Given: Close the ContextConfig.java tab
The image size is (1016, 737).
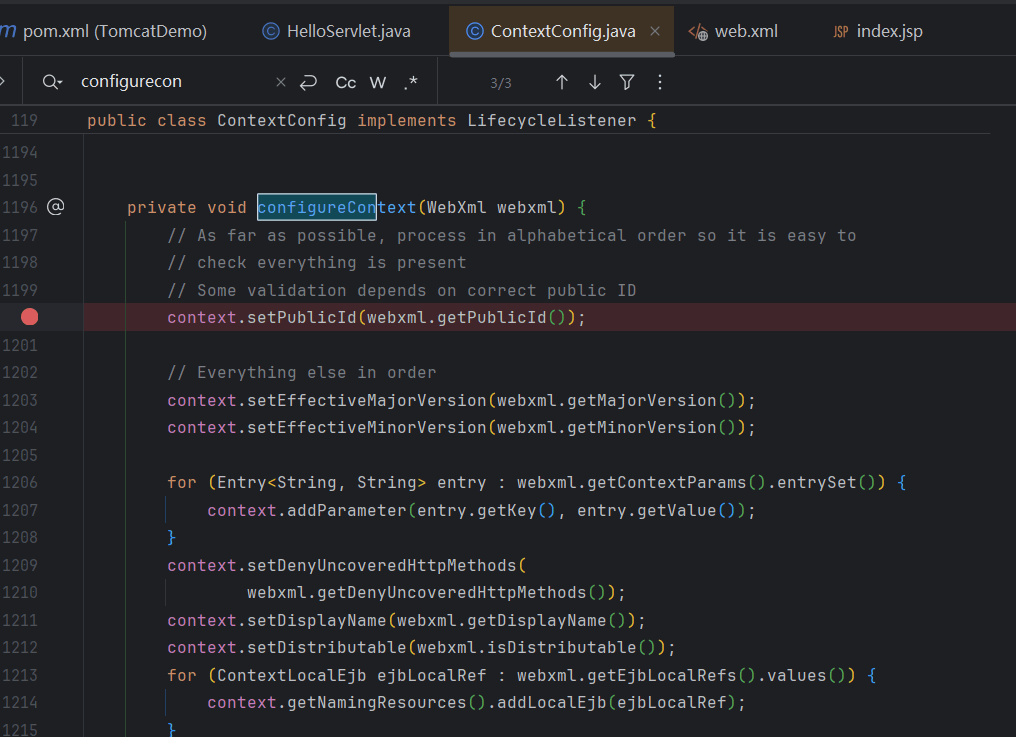Looking at the screenshot, I should click(x=655, y=31).
